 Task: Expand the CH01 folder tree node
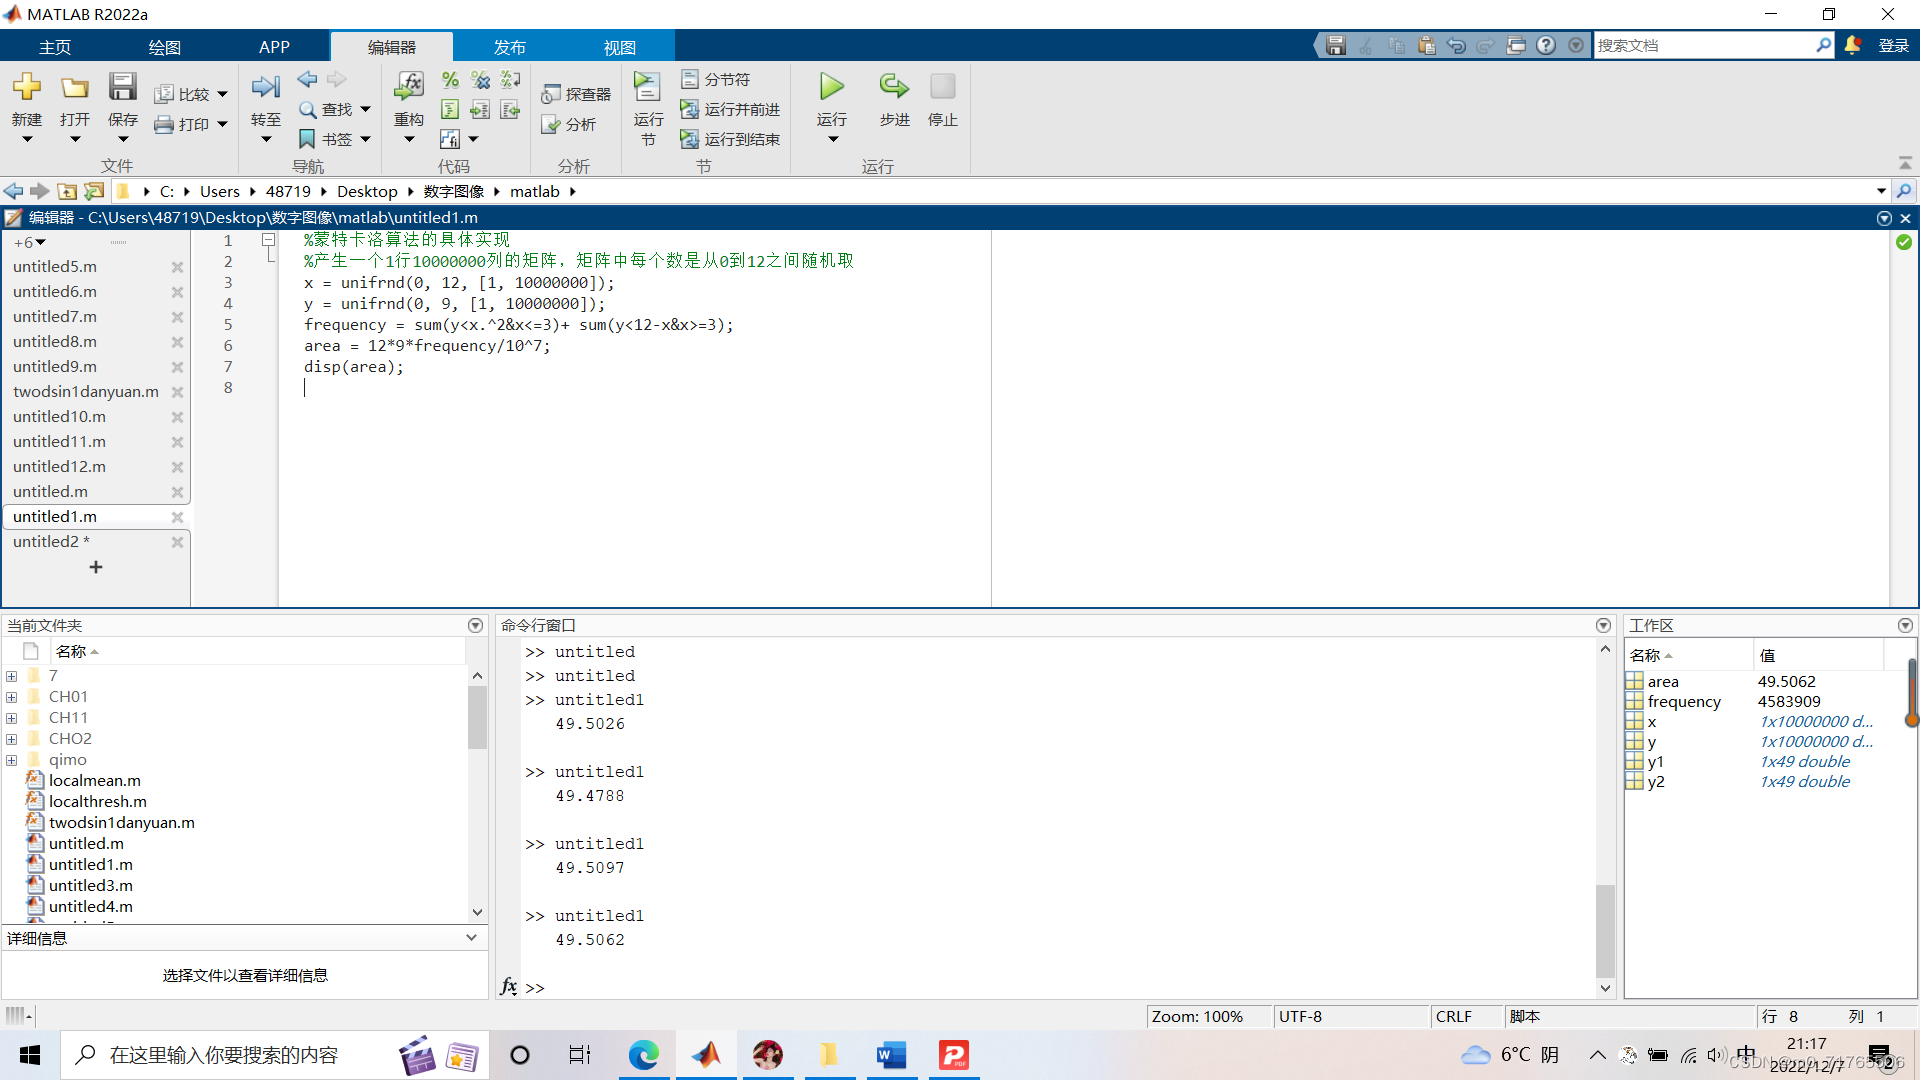(x=12, y=697)
